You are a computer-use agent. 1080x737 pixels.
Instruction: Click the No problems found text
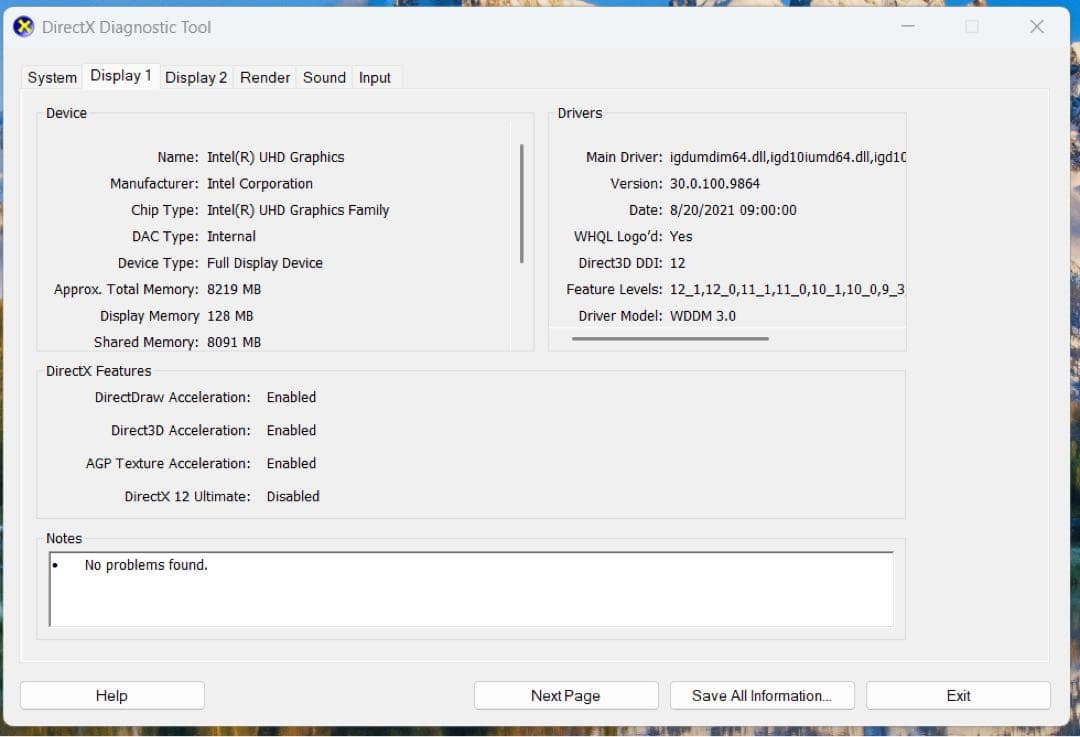click(x=145, y=564)
